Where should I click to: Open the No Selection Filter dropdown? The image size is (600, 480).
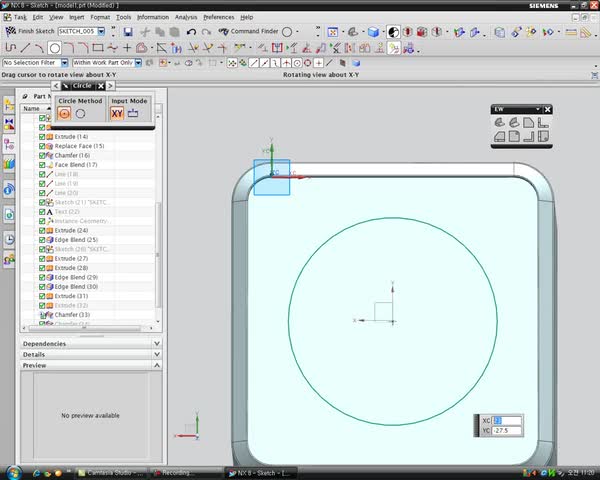pyautogui.click(x=64, y=63)
